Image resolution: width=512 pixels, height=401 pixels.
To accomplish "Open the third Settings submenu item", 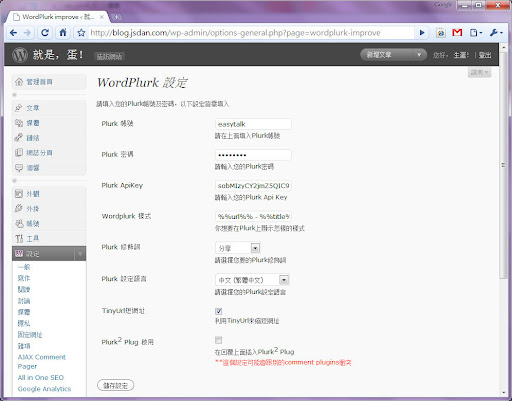I will point(24,289).
